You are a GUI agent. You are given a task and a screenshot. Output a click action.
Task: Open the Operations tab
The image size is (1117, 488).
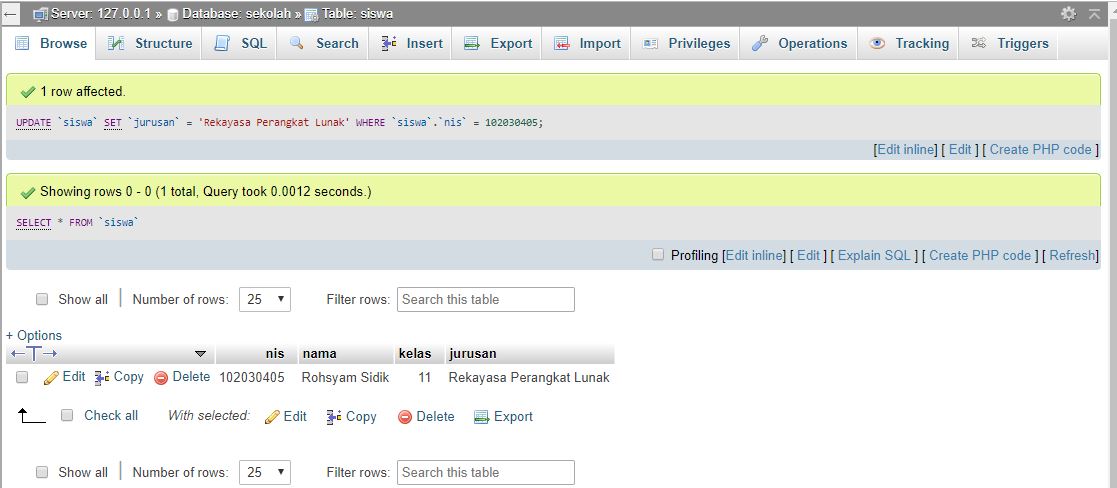800,43
